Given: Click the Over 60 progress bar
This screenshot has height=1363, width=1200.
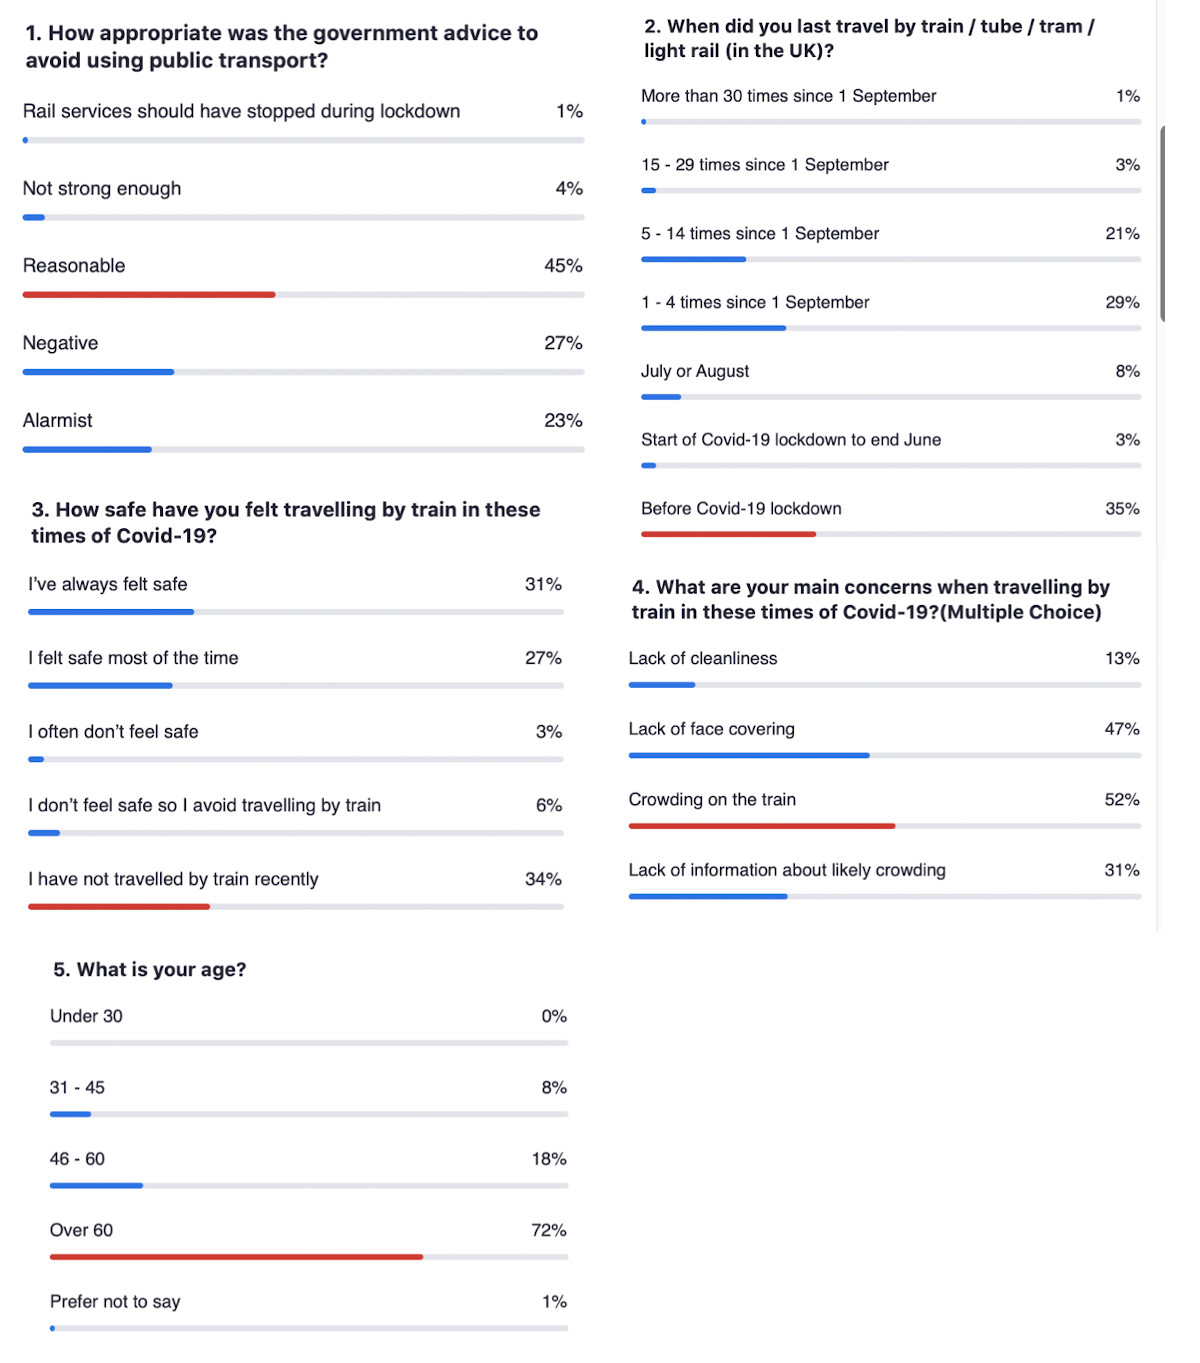Looking at the screenshot, I should pyautogui.click(x=236, y=1257).
